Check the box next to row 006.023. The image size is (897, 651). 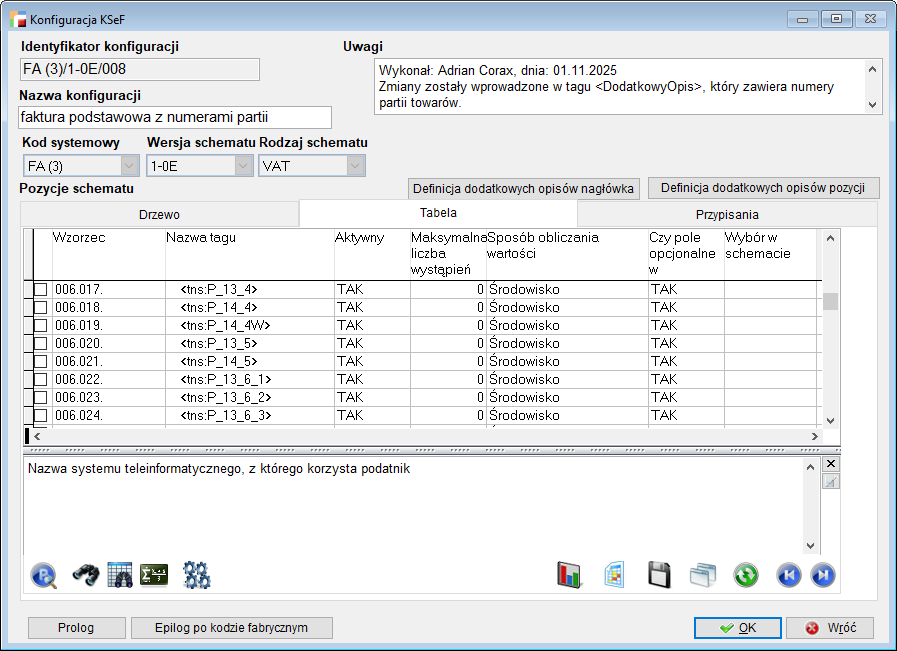(41, 398)
